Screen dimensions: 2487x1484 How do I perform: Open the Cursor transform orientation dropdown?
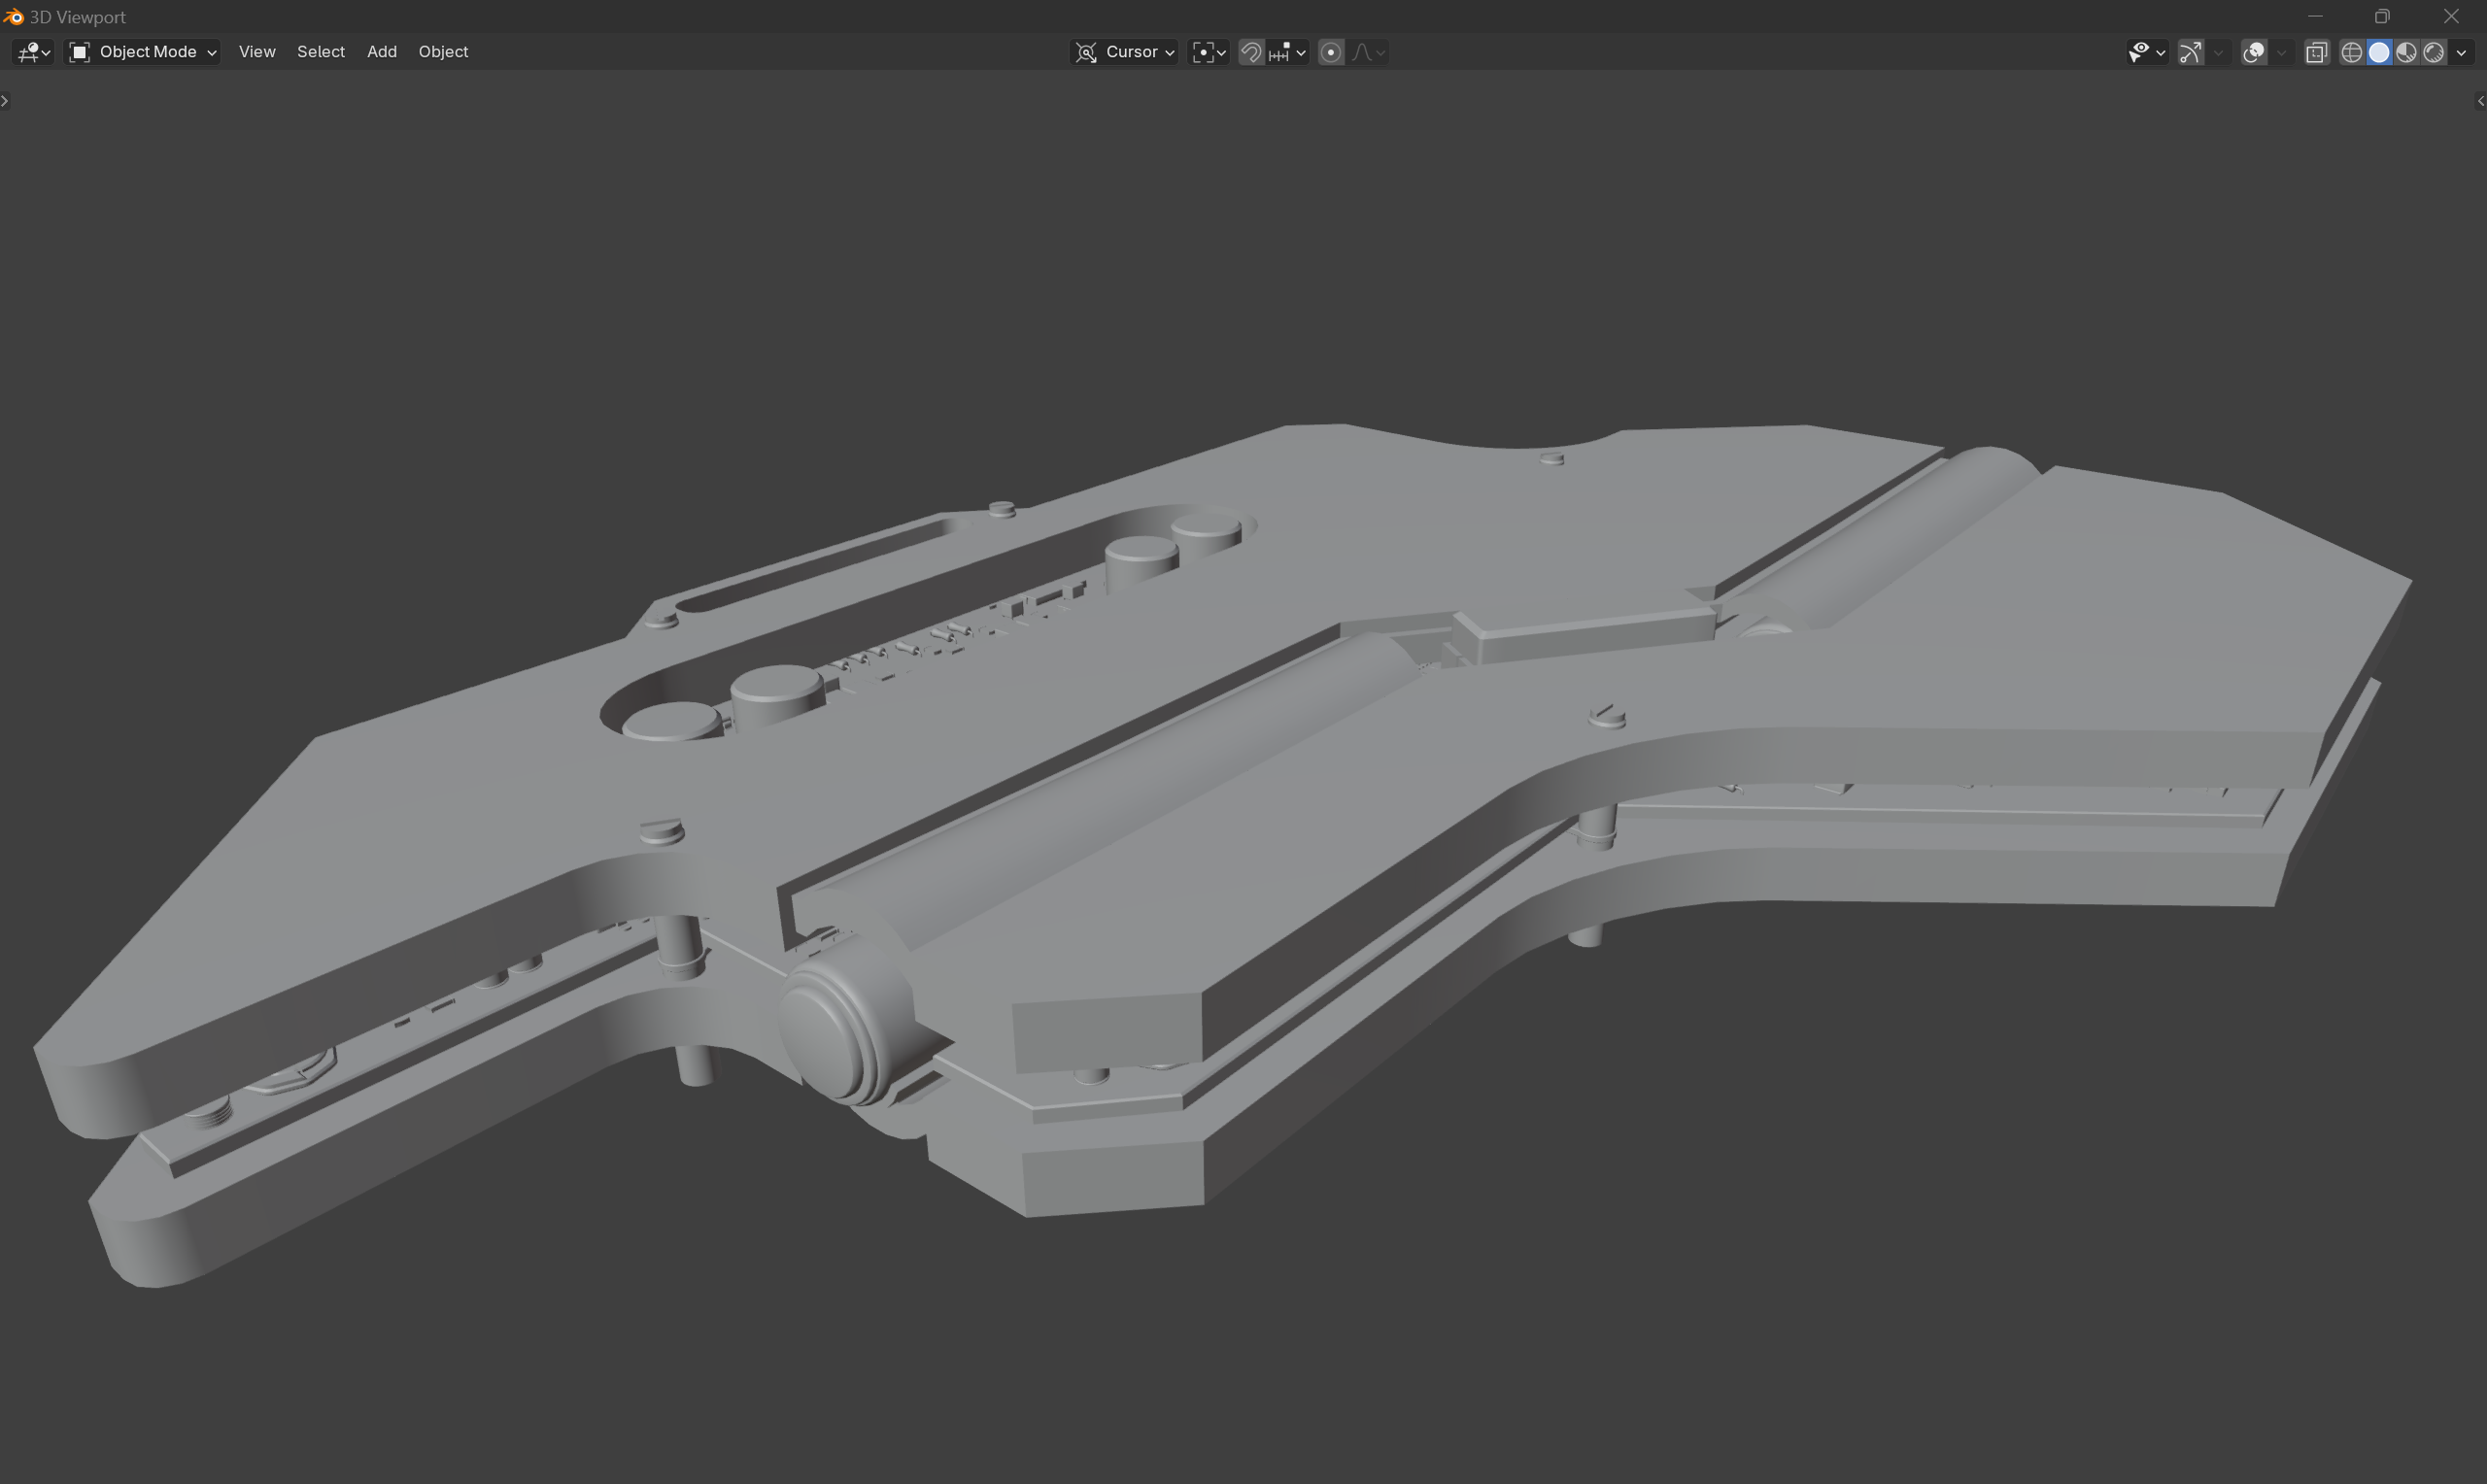coord(1124,52)
